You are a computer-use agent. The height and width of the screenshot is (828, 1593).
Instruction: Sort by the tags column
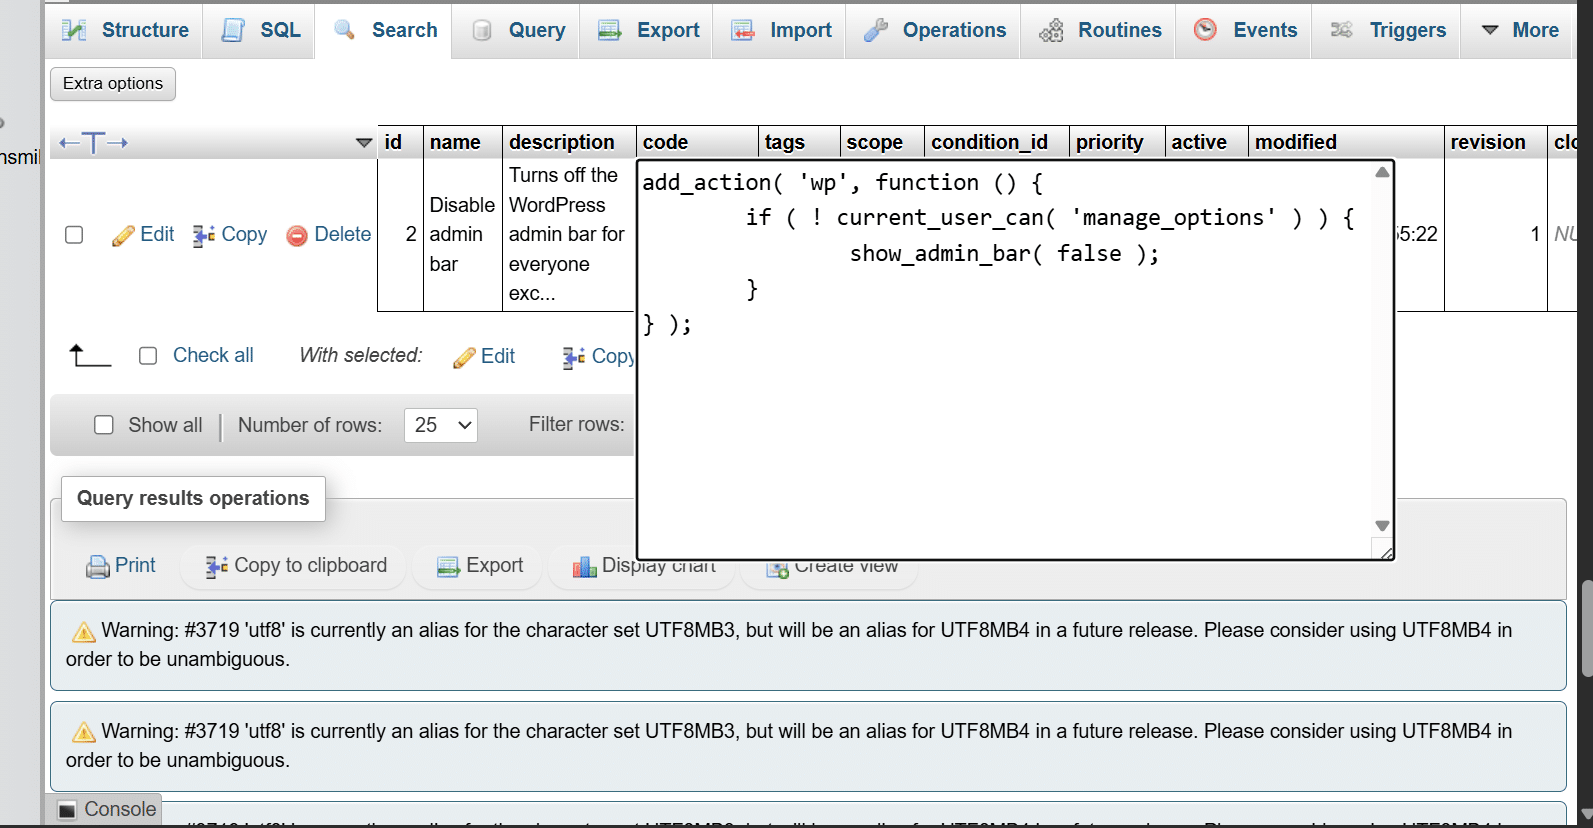[785, 142]
